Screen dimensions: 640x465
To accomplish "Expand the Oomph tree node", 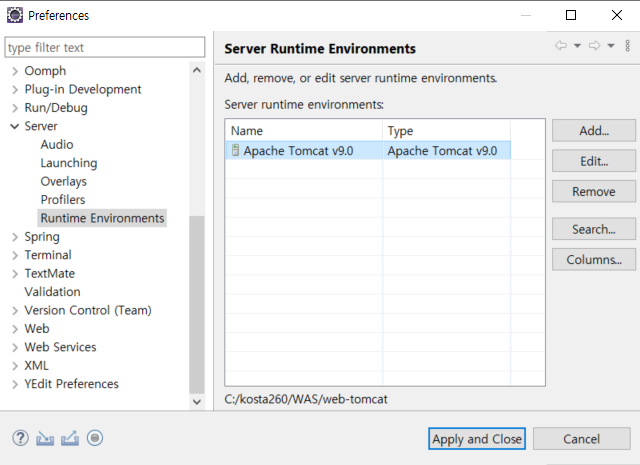I will (15, 71).
